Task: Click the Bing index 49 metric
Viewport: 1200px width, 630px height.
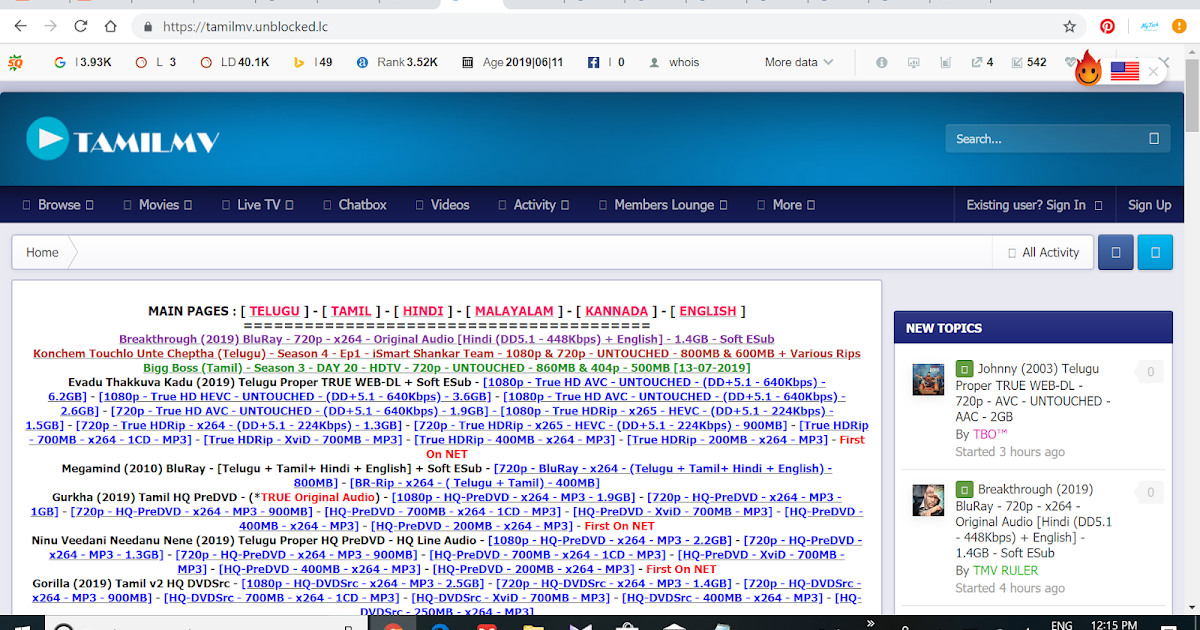Action: pos(312,62)
